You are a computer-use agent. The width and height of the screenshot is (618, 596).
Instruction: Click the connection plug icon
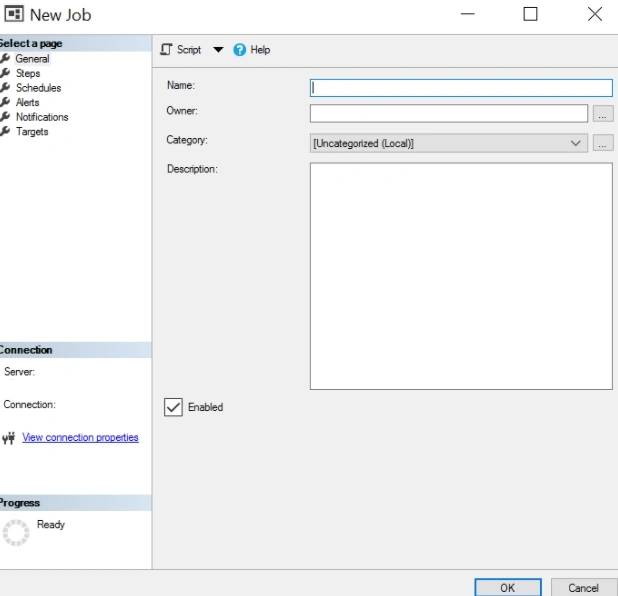9,438
